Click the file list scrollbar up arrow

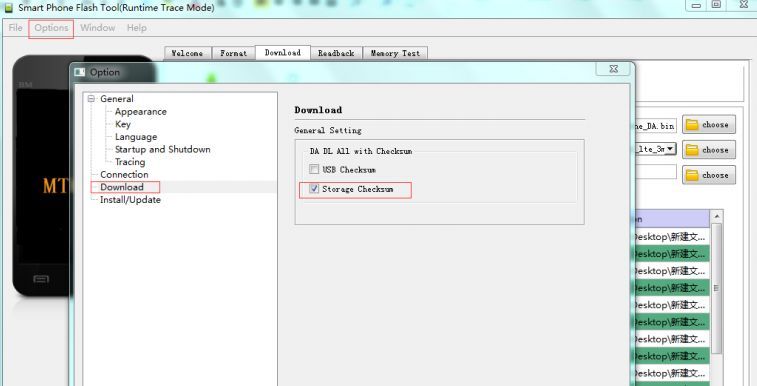point(716,216)
